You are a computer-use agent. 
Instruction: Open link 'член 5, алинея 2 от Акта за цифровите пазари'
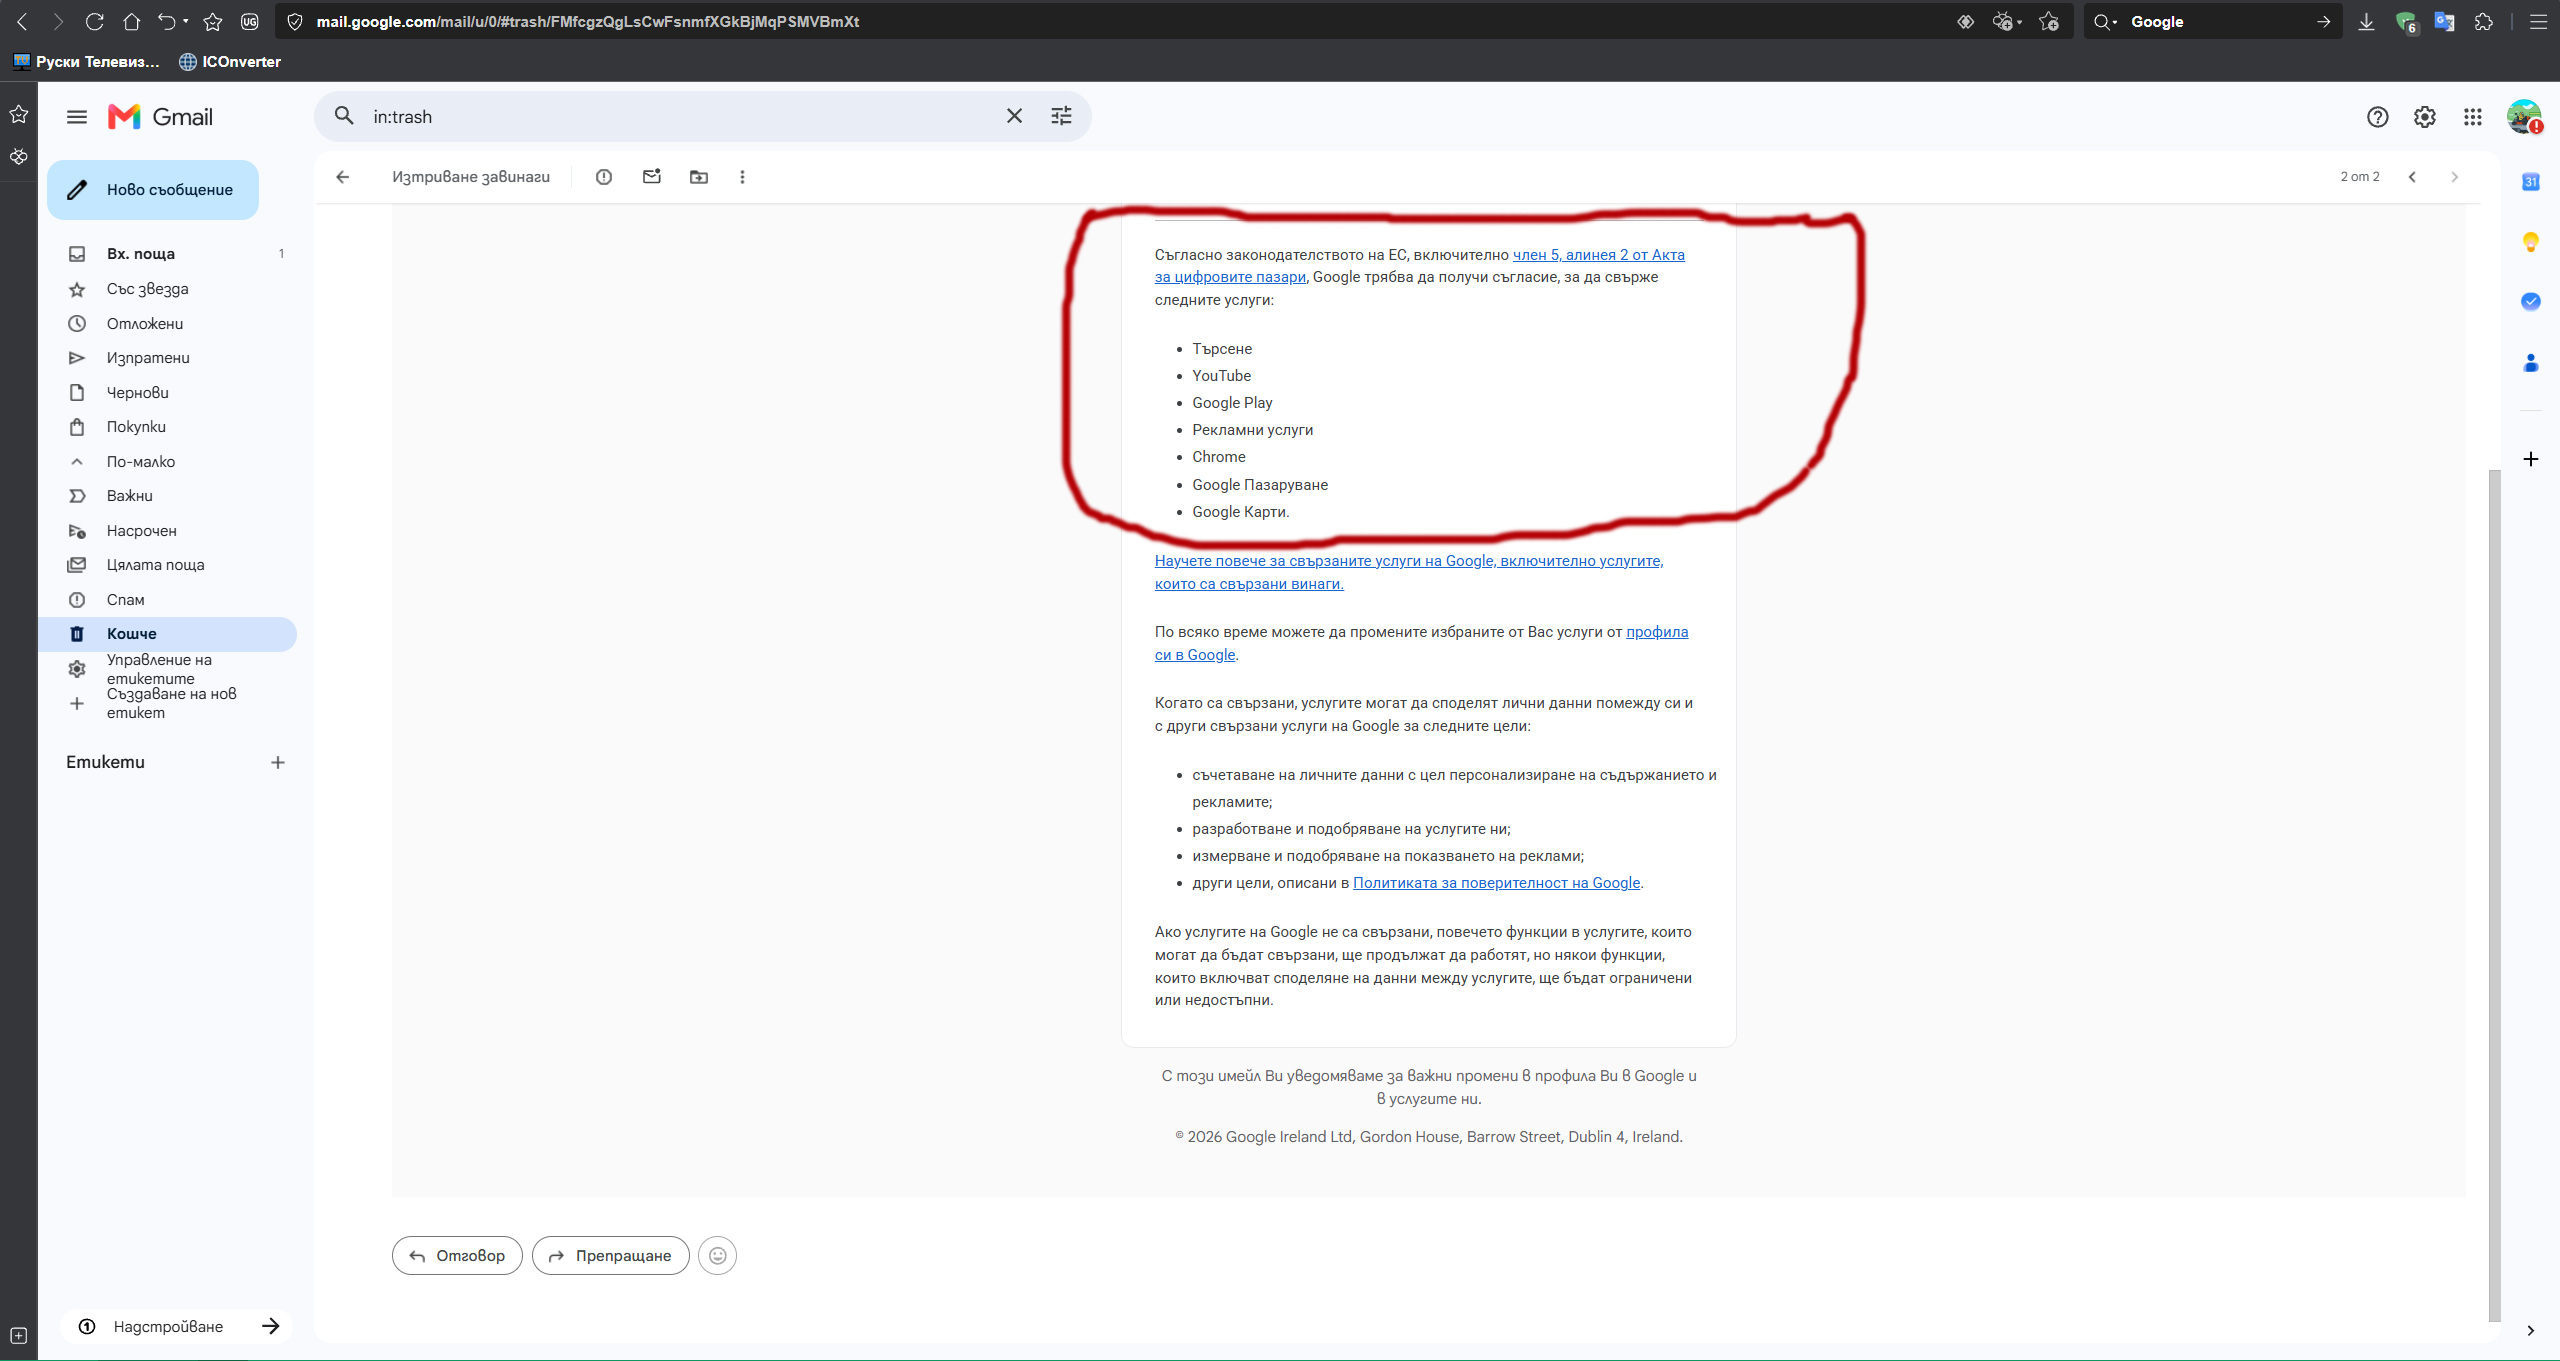[x=1420, y=266]
